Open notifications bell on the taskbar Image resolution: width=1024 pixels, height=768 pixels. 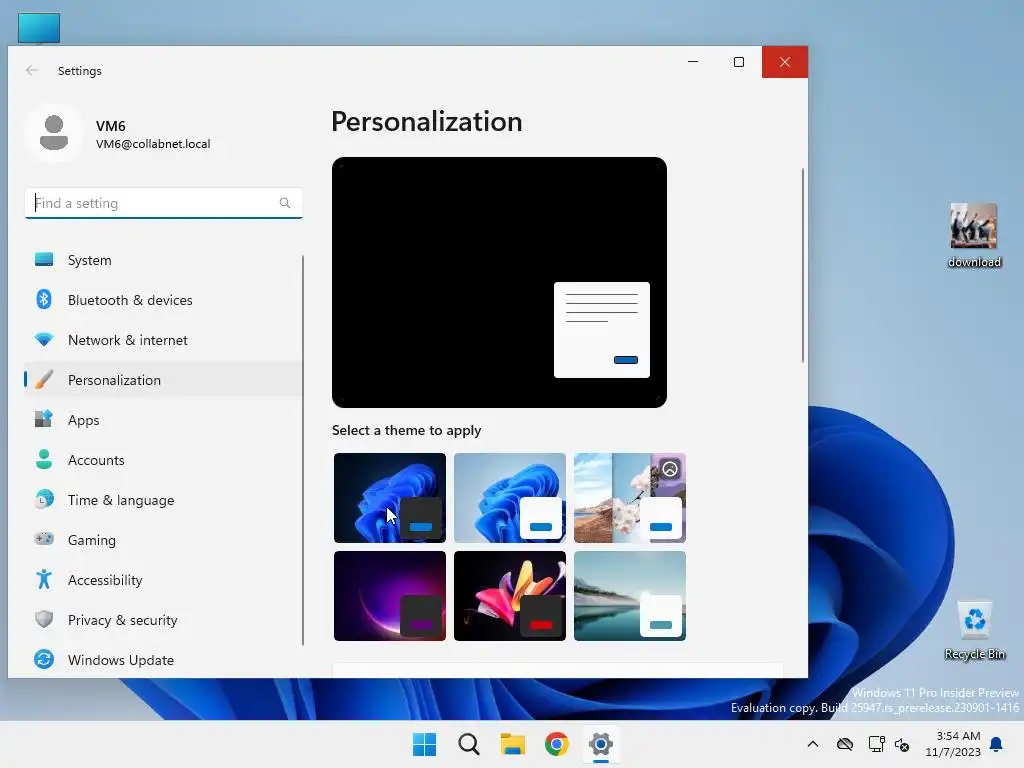click(996, 744)
